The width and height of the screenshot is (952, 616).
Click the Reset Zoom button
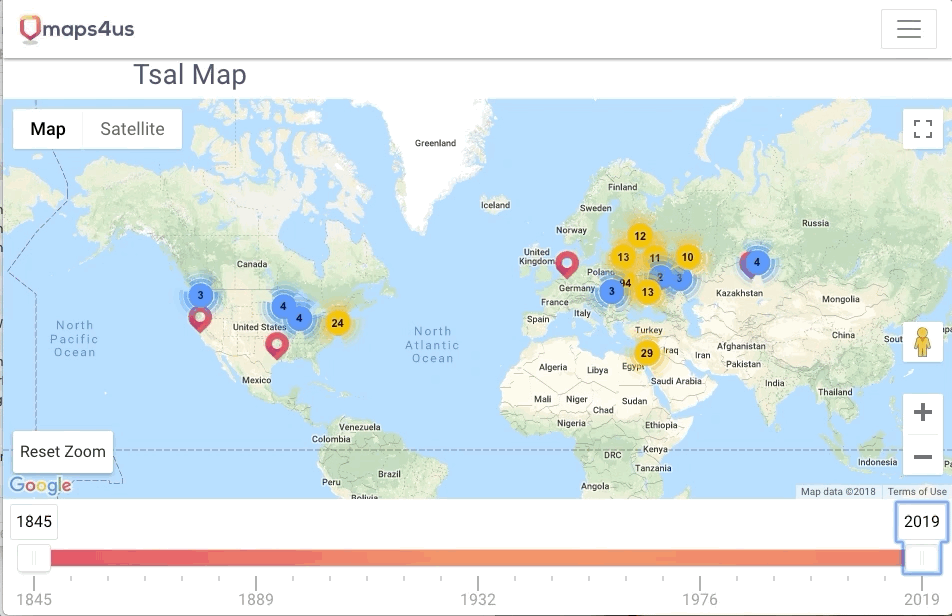pos(63,452)
